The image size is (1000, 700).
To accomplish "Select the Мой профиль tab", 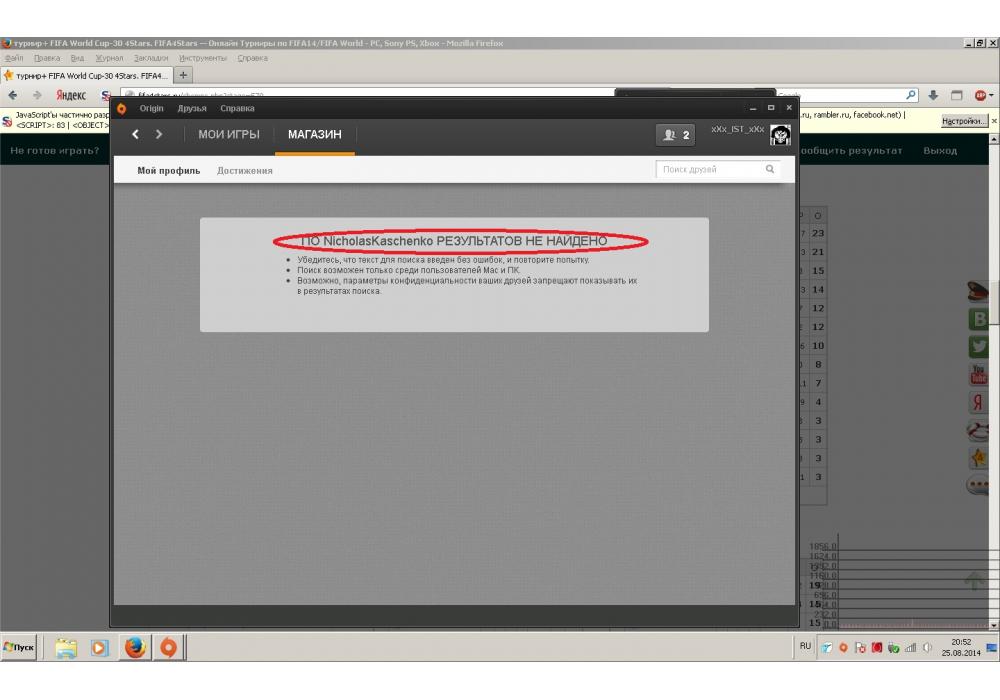I will (x=169, y=171).
